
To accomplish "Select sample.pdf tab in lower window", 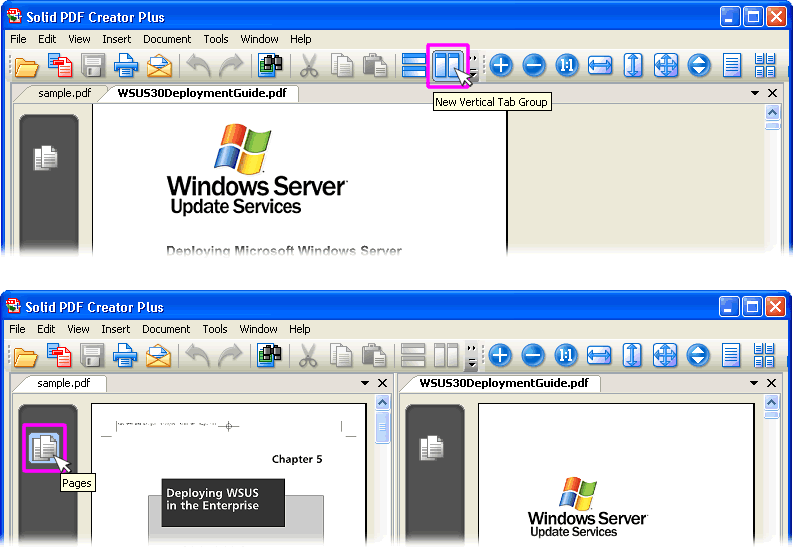I will [63, 383].
